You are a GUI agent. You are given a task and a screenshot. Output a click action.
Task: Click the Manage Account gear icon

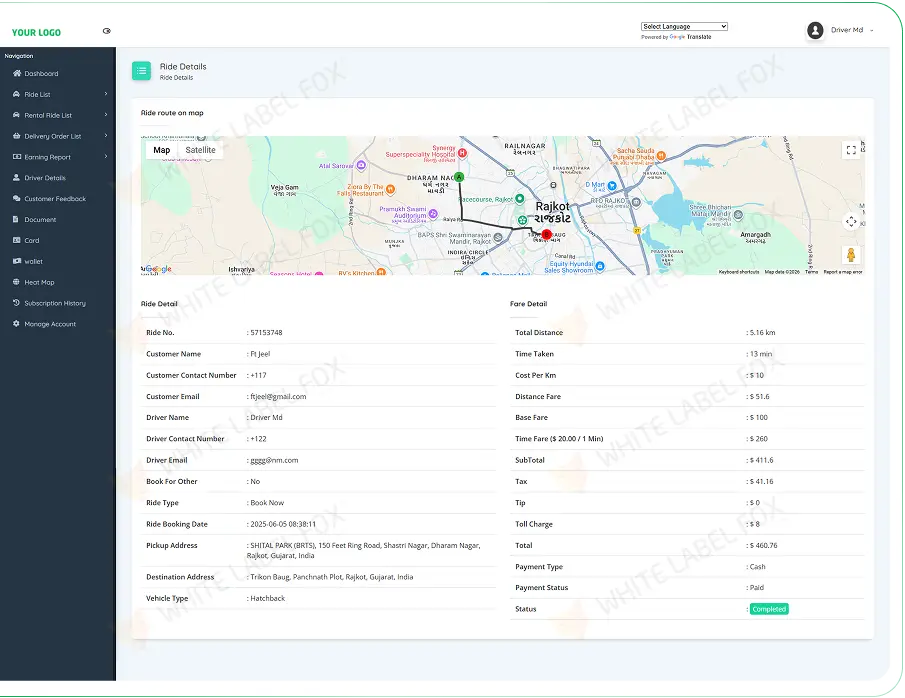pos(17,323)
